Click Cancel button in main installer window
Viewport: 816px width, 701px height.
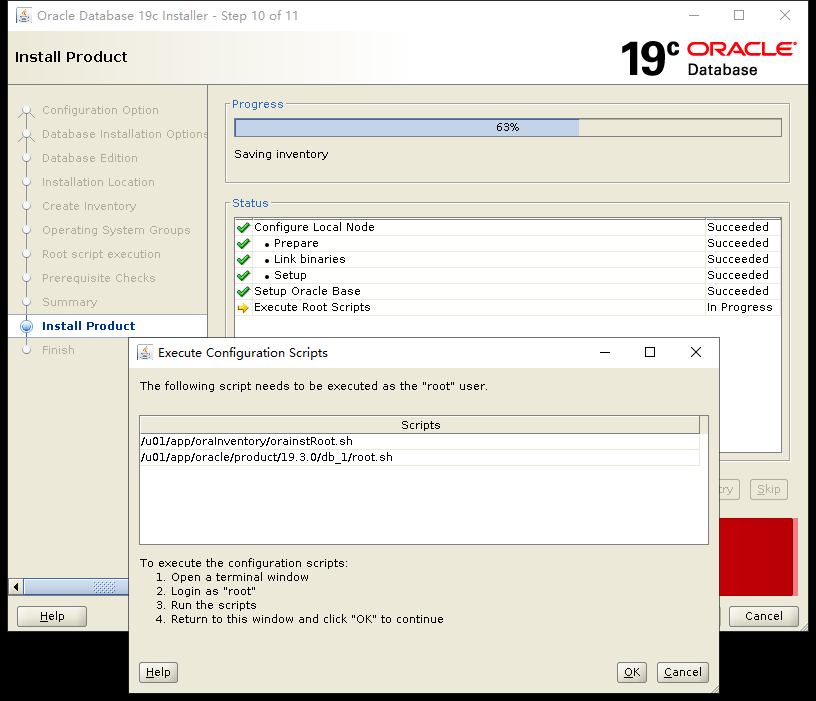pyautogui.click(x=763, y=616)
